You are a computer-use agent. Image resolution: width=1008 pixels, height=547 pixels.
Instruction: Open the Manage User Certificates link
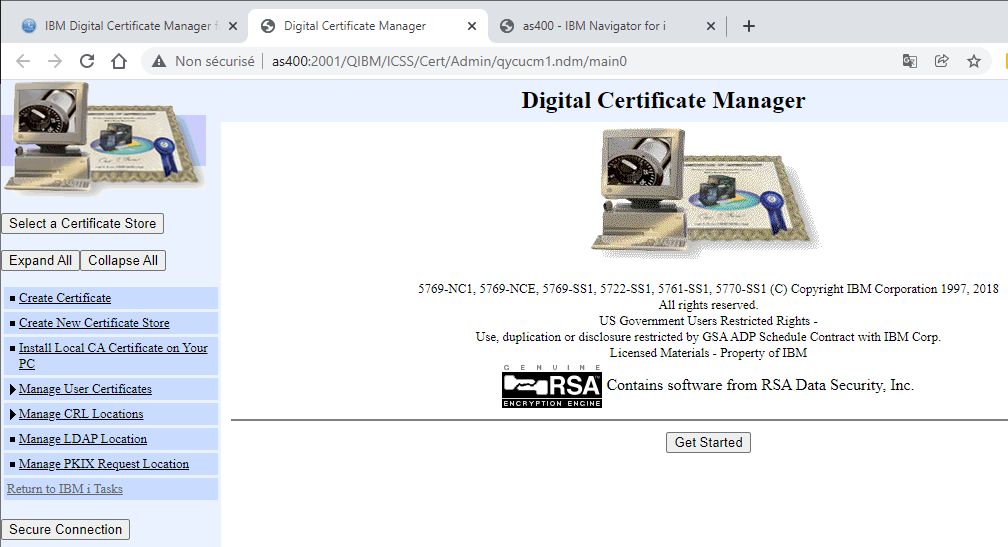(86, 389)
